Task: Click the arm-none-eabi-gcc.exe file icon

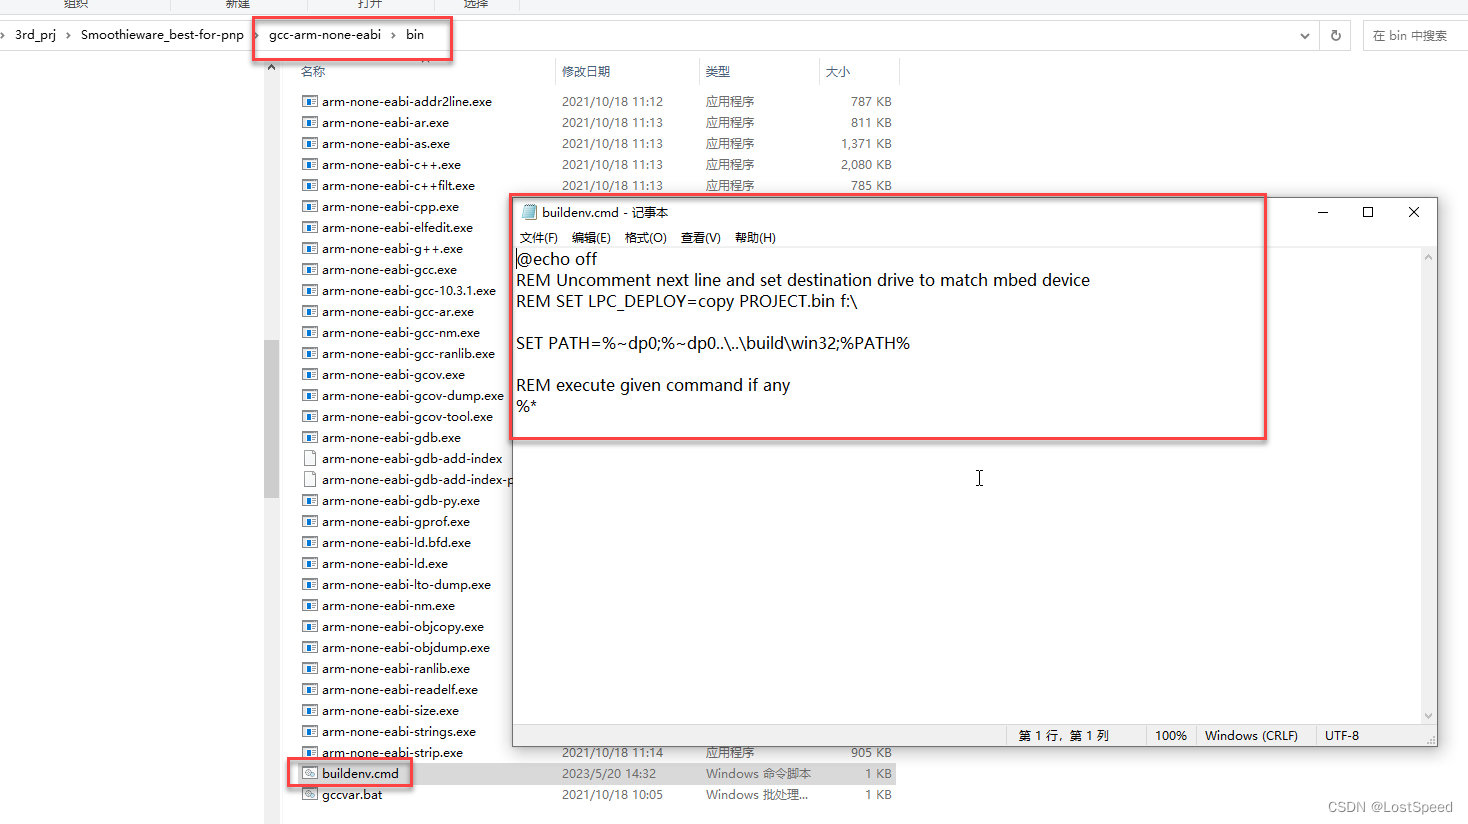Action: [x=310, y=269]
